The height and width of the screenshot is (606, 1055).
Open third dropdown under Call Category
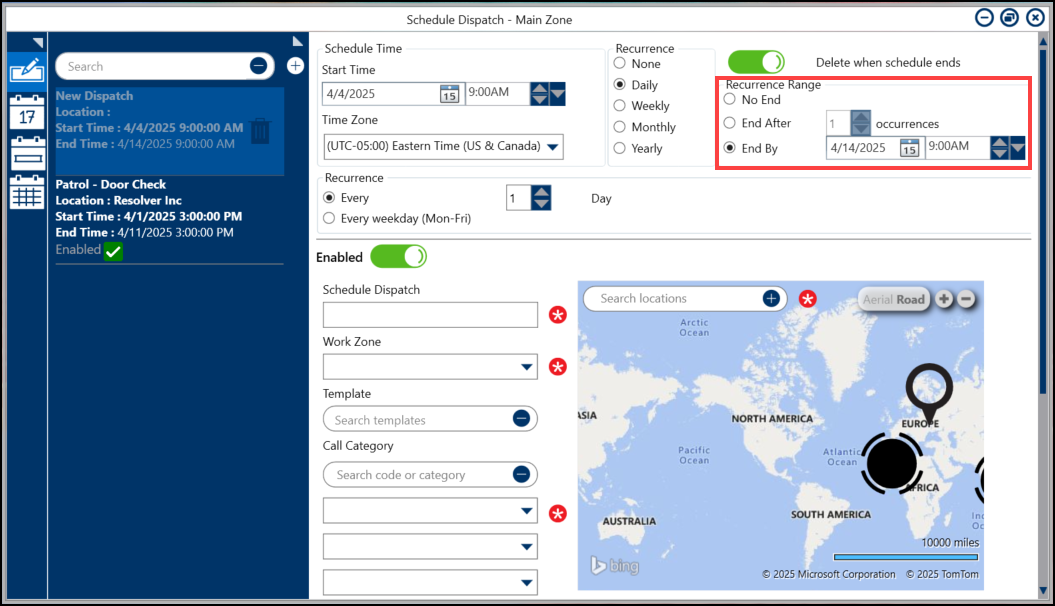(430, 582)
